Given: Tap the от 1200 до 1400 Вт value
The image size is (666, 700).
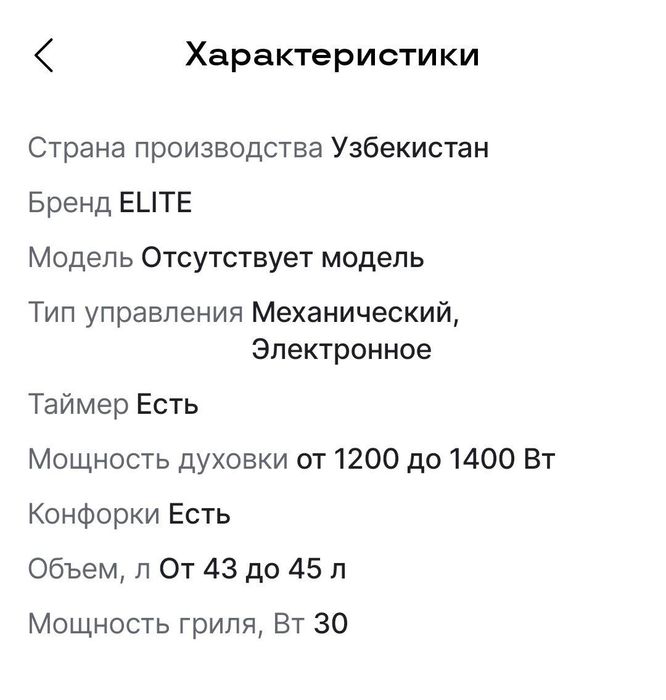Looking at the screenshot, I should pos(425,459).
